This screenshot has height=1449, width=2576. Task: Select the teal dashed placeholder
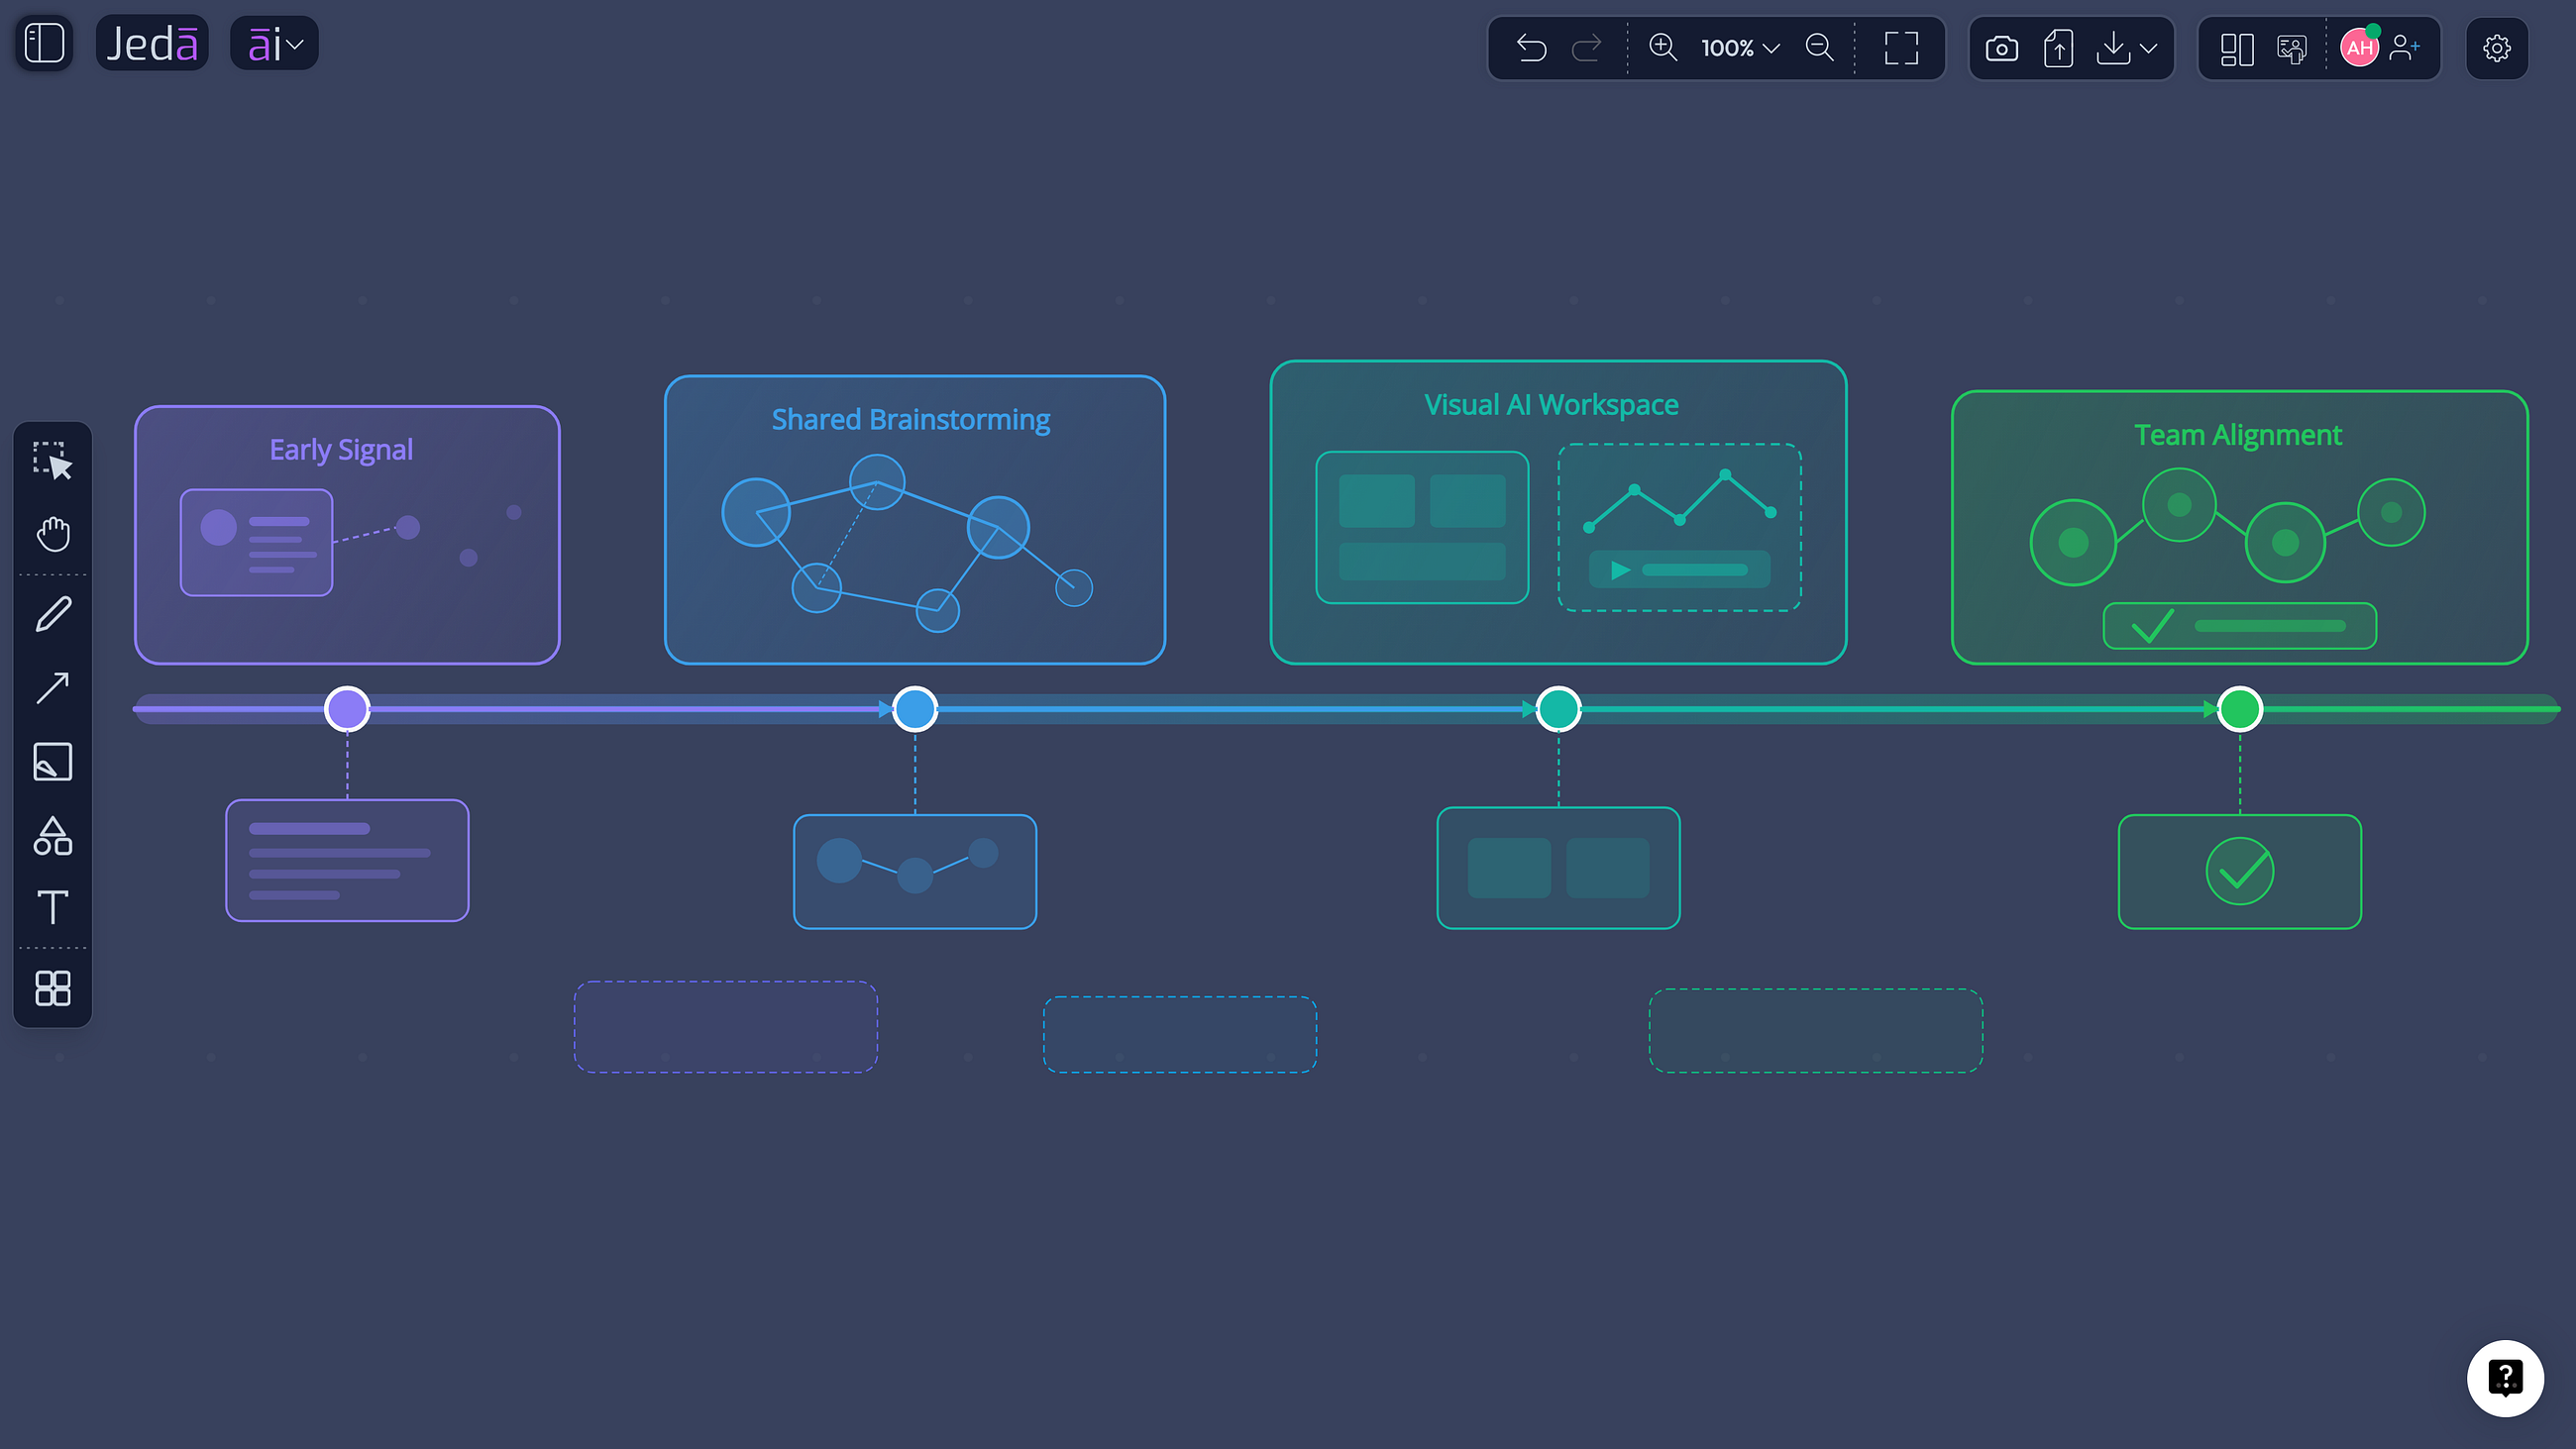(1816, 1031)
